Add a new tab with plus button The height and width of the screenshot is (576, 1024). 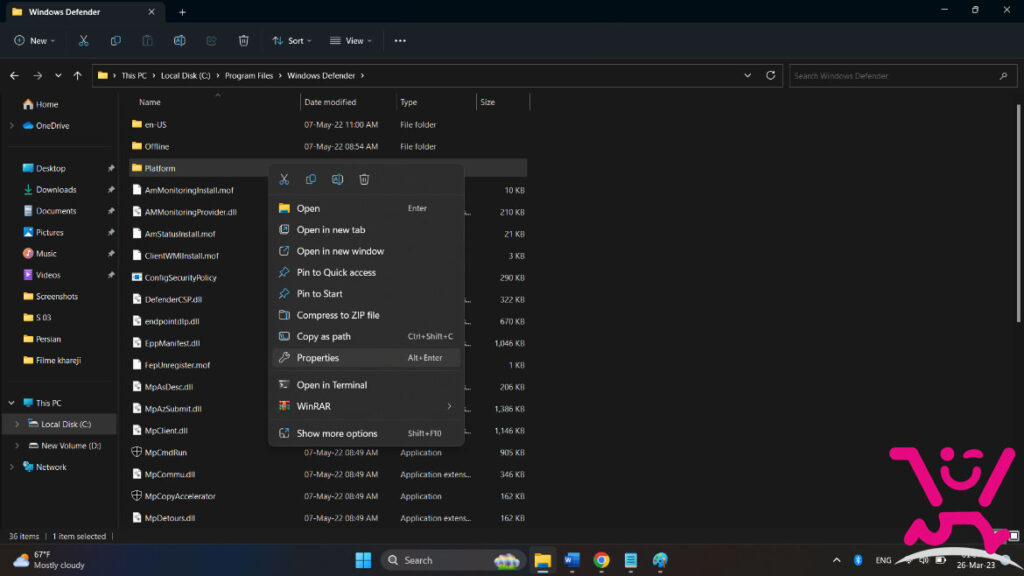click(x=182, y=12)
